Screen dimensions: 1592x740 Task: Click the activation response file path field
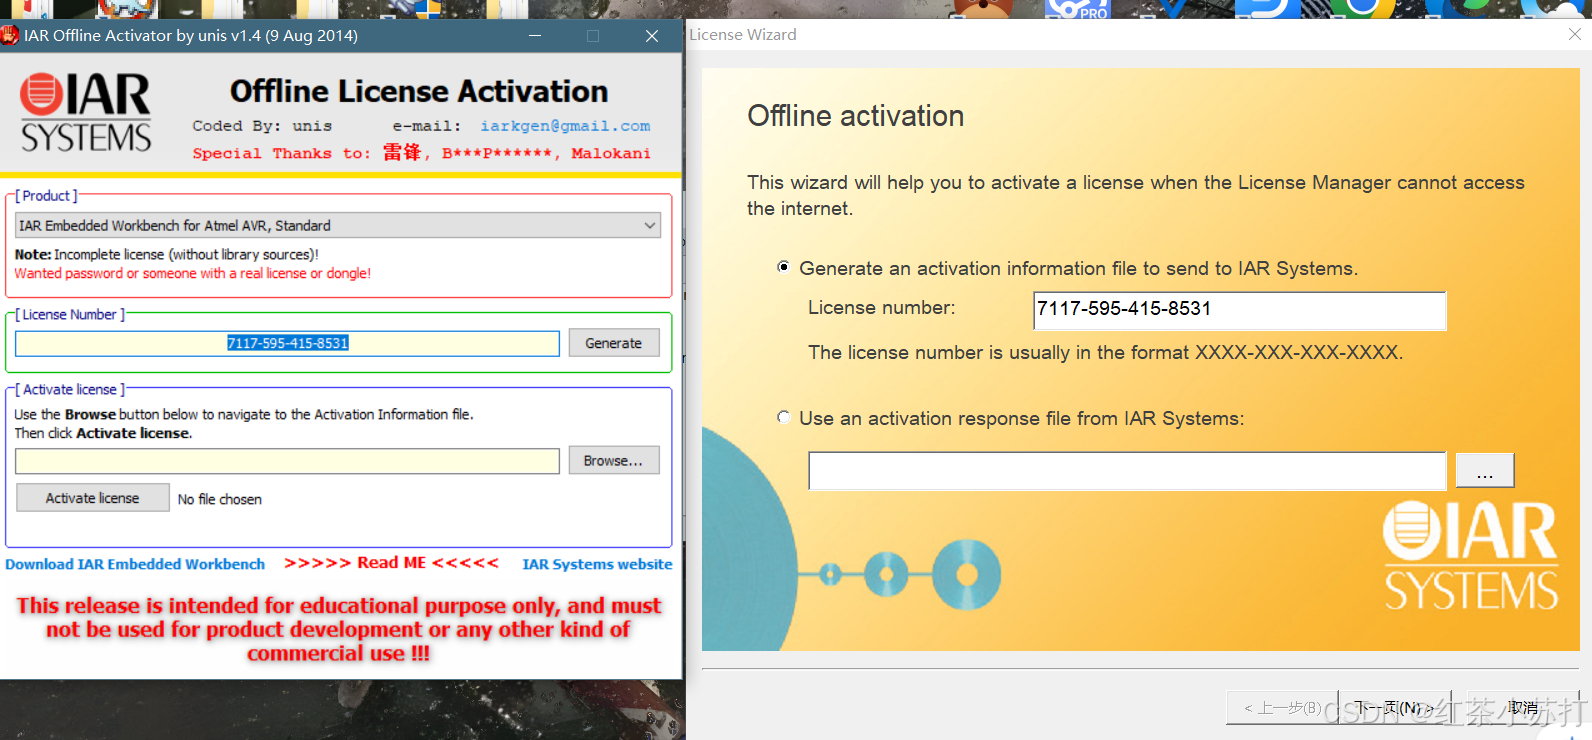(1127, 471)
